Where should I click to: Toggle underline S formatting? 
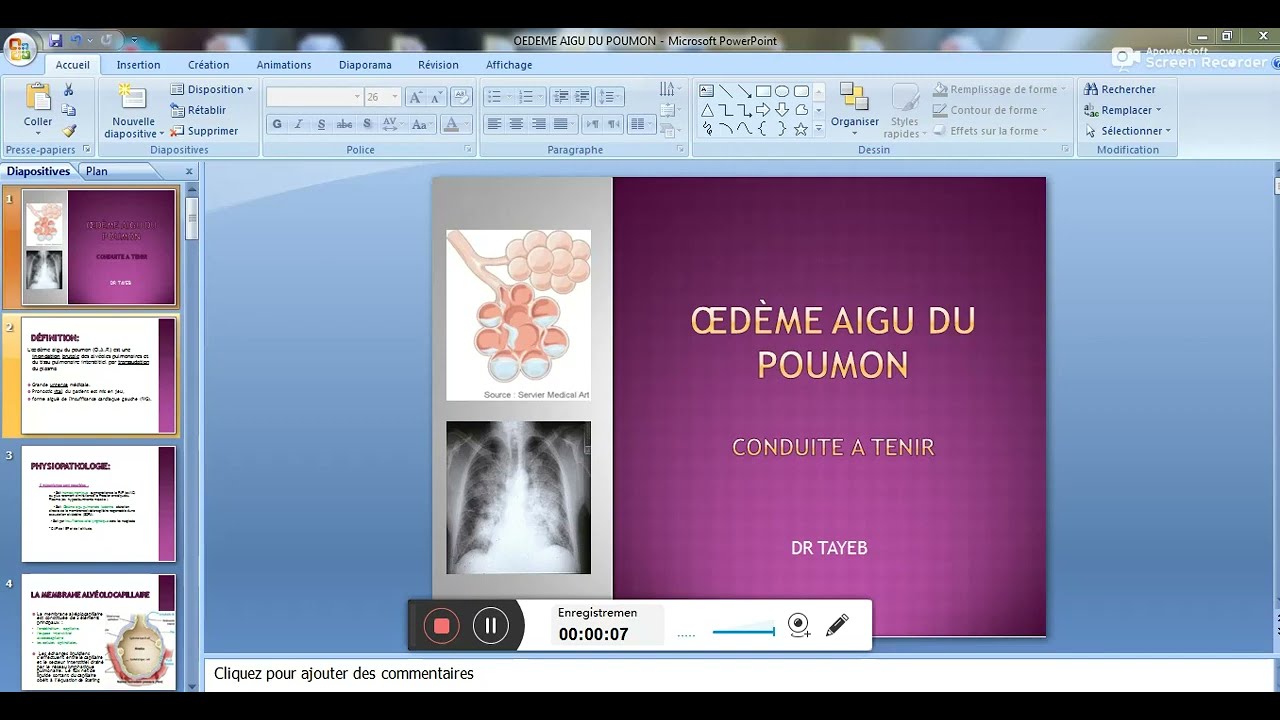point(321,124)
